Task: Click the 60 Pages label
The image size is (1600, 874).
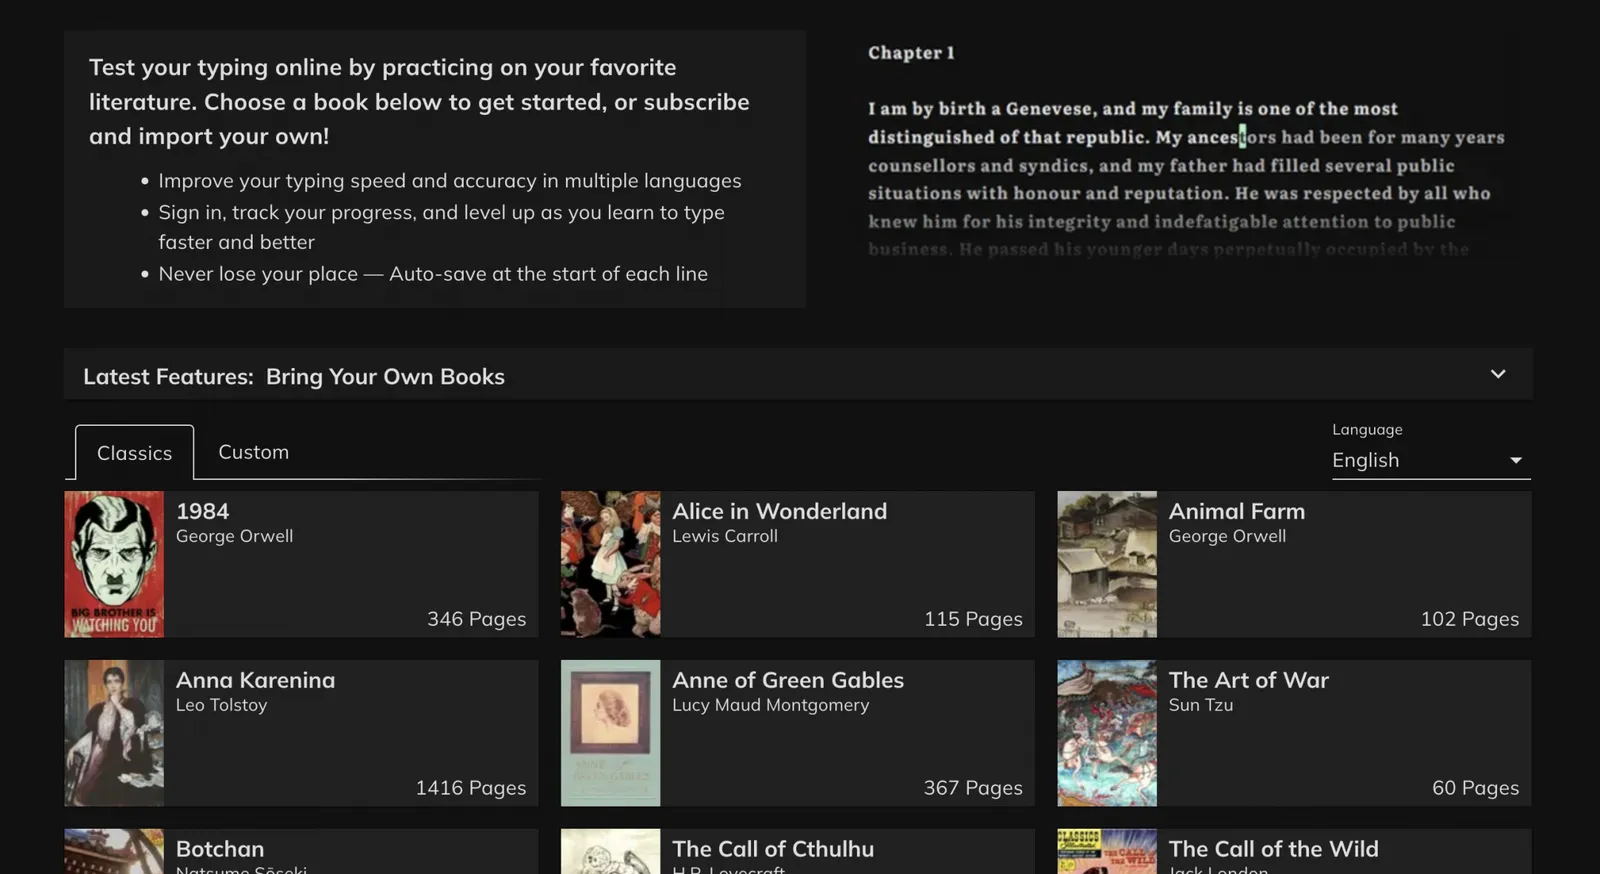Action: pyautogui.click(x=1475, y=788)
